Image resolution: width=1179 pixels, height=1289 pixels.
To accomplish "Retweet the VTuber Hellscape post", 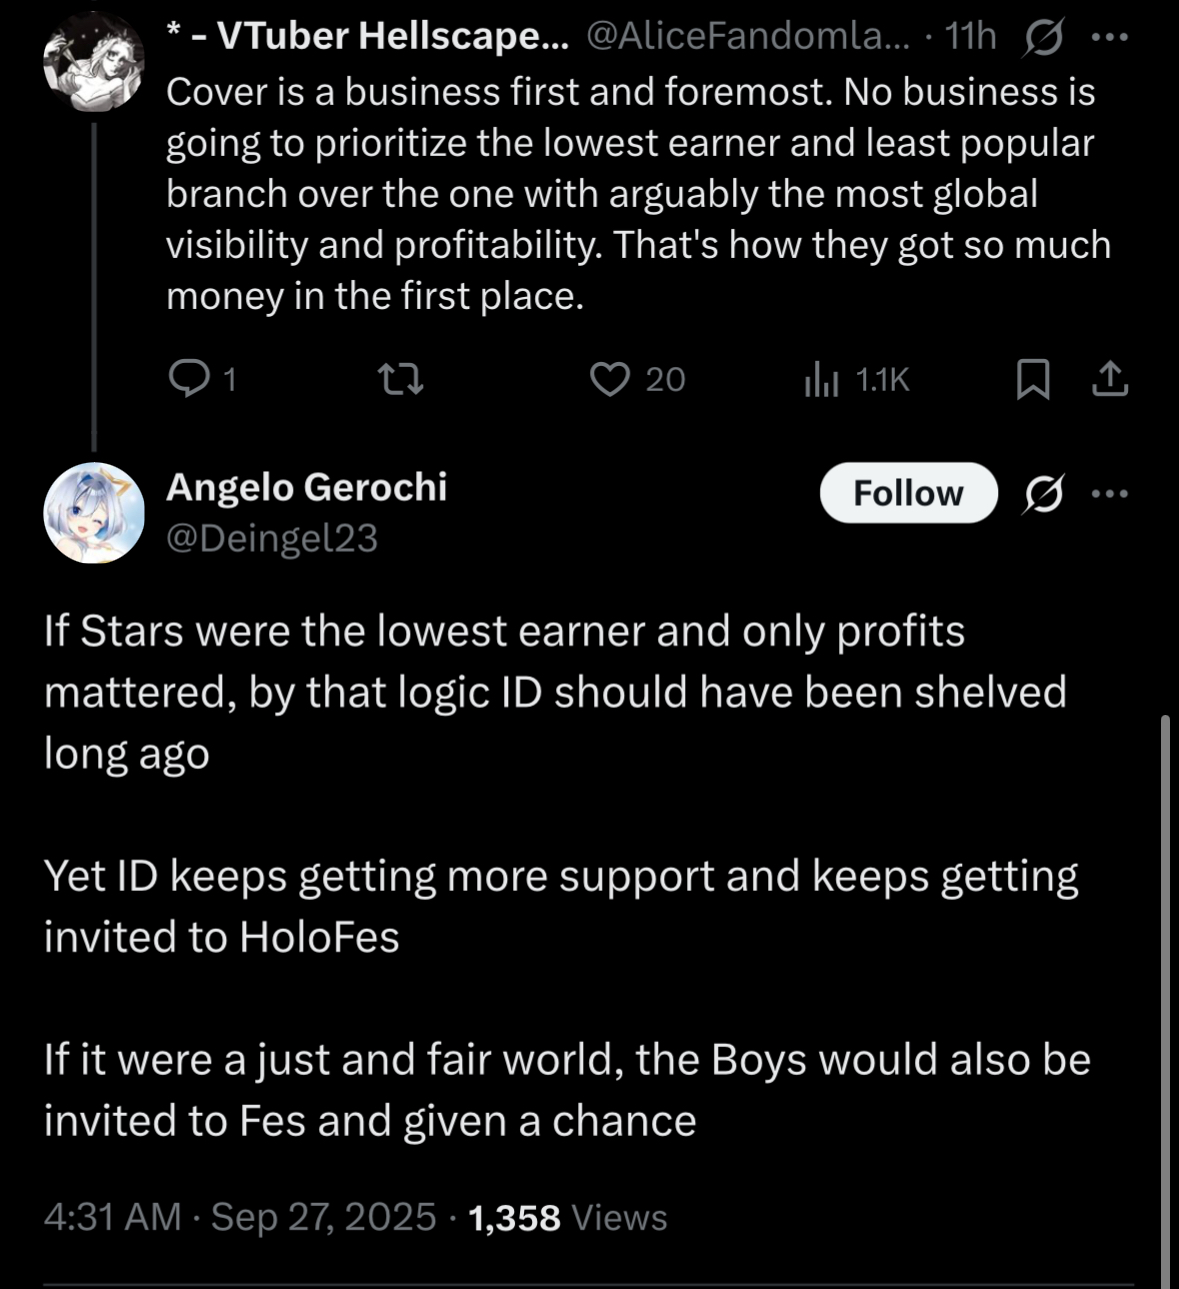I will pos(401,379).
